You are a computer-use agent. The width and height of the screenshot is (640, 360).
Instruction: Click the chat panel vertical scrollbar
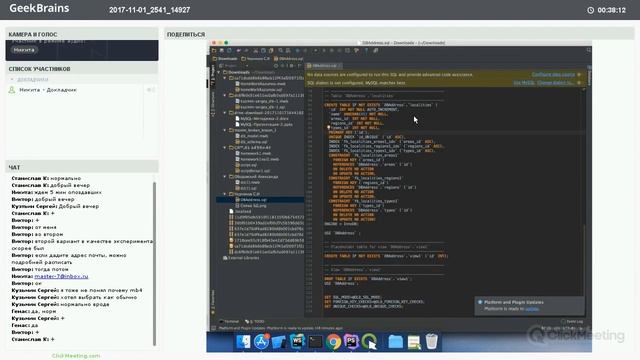(154, 264)
